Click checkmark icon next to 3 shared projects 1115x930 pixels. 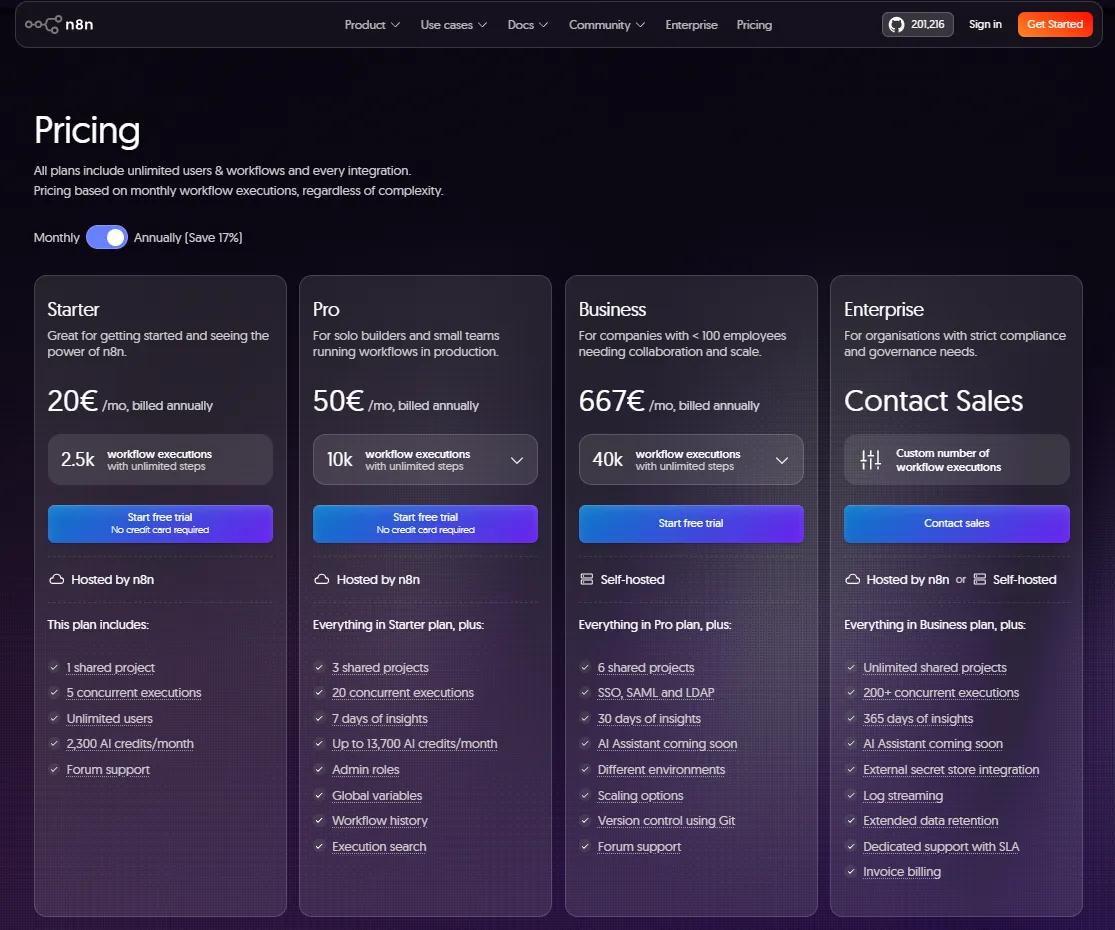319,667
